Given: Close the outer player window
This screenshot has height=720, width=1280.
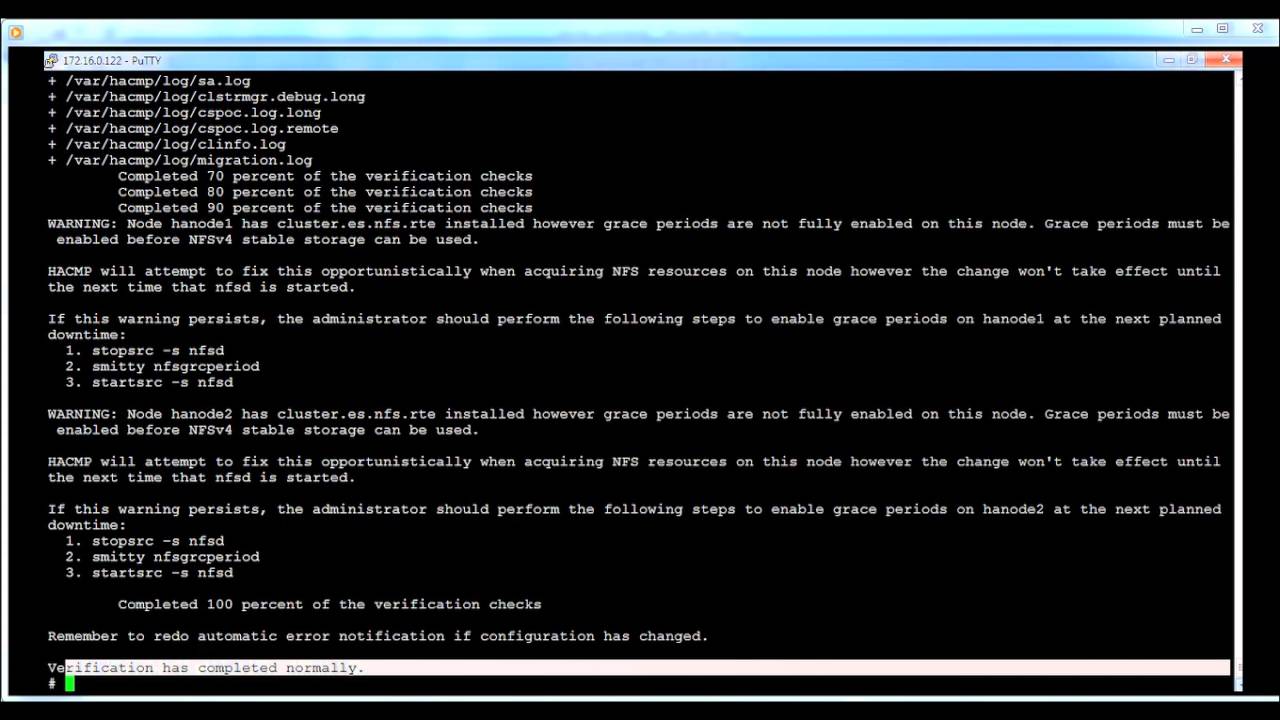Looking at the screenshot, I should [1257, 29].
